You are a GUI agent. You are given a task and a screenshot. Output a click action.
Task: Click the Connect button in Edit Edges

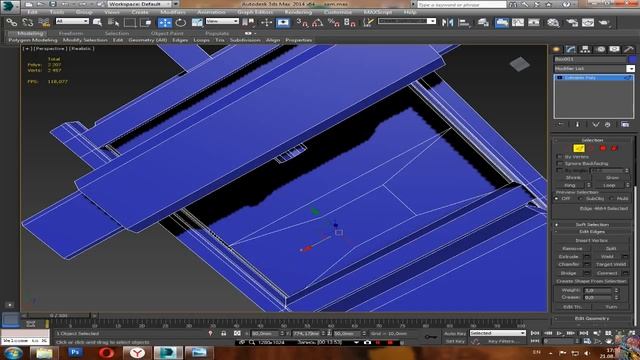click(607, 273)
